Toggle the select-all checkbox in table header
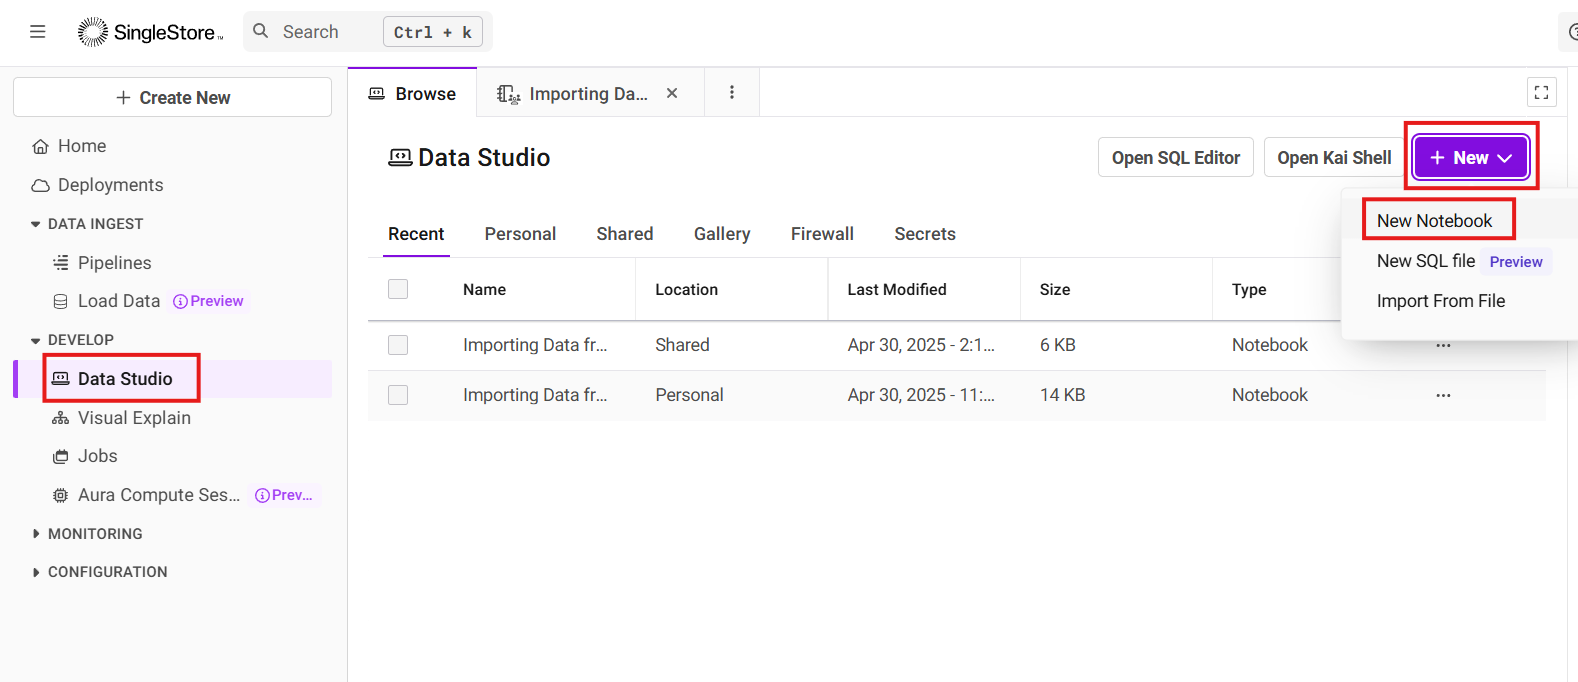Image resolution: width=1578 pixels, height=682 pixels. pyautogui.click(x=398, y=289)
